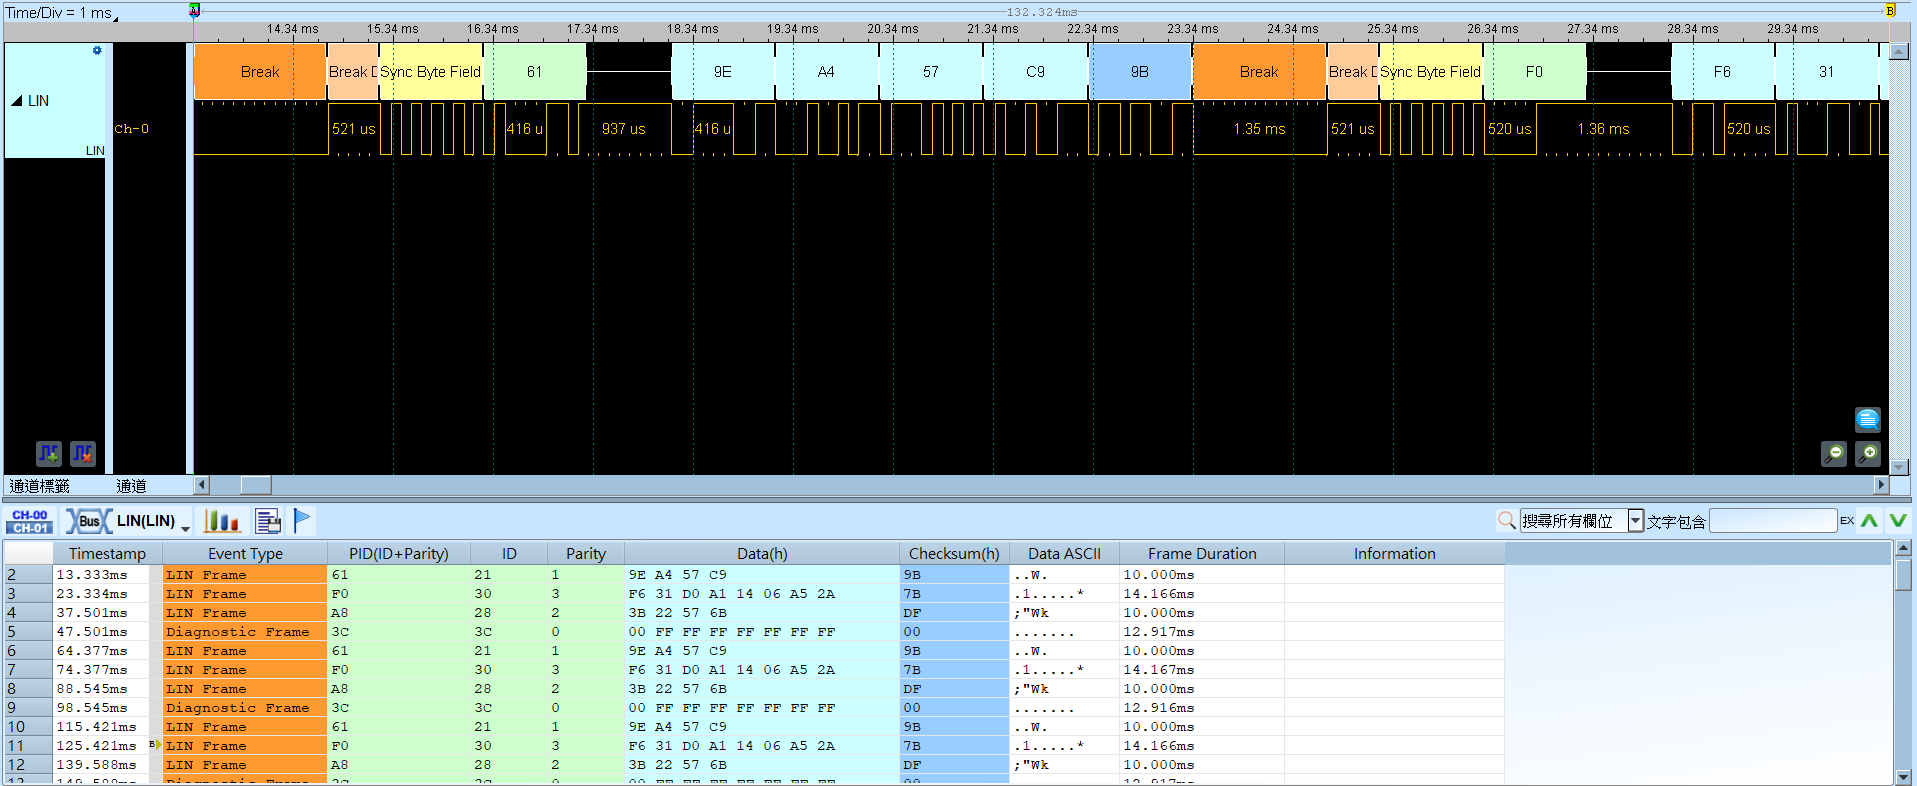The width and height of the screenshot is (1917, 786).
Task: Select the row with timestamp 13.333ms
Action: 754,575
